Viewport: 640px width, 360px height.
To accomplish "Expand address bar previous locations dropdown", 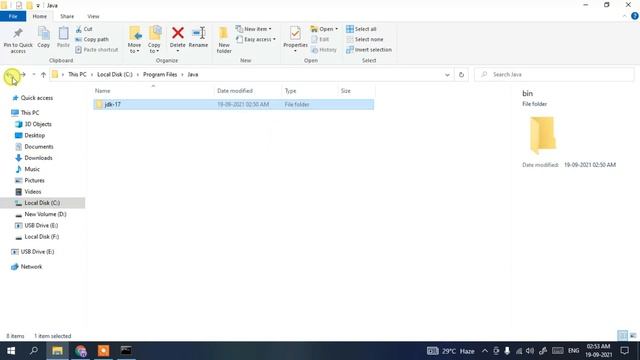I will point(447,75).
